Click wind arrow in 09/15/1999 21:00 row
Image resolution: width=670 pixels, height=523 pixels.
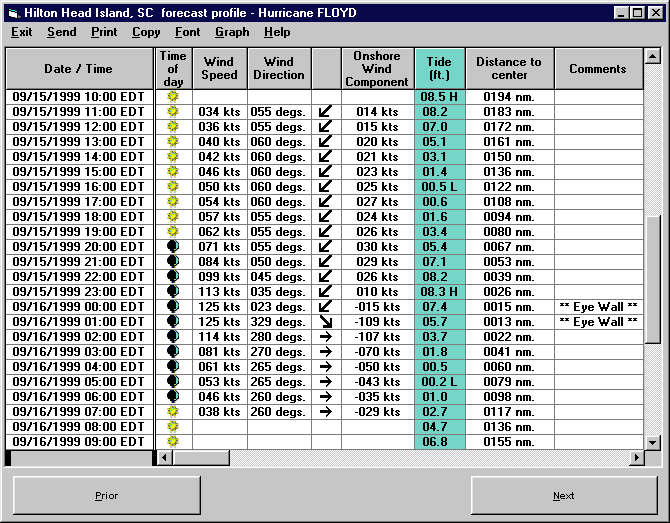tap(325, 262)
